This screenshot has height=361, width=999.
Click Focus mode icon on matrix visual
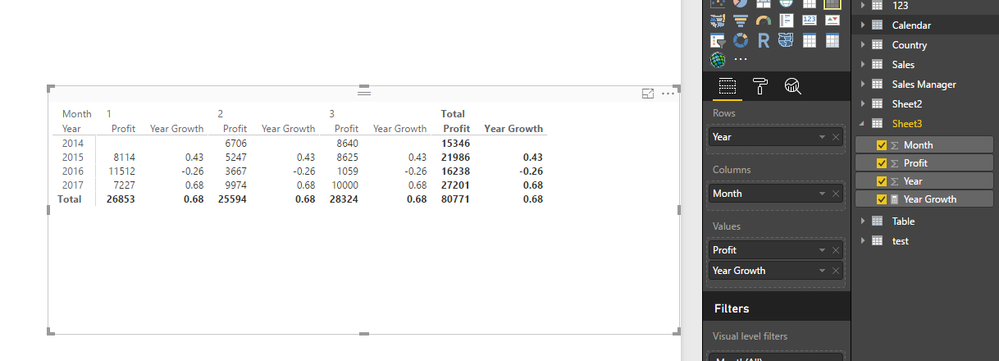pos(648,94)
